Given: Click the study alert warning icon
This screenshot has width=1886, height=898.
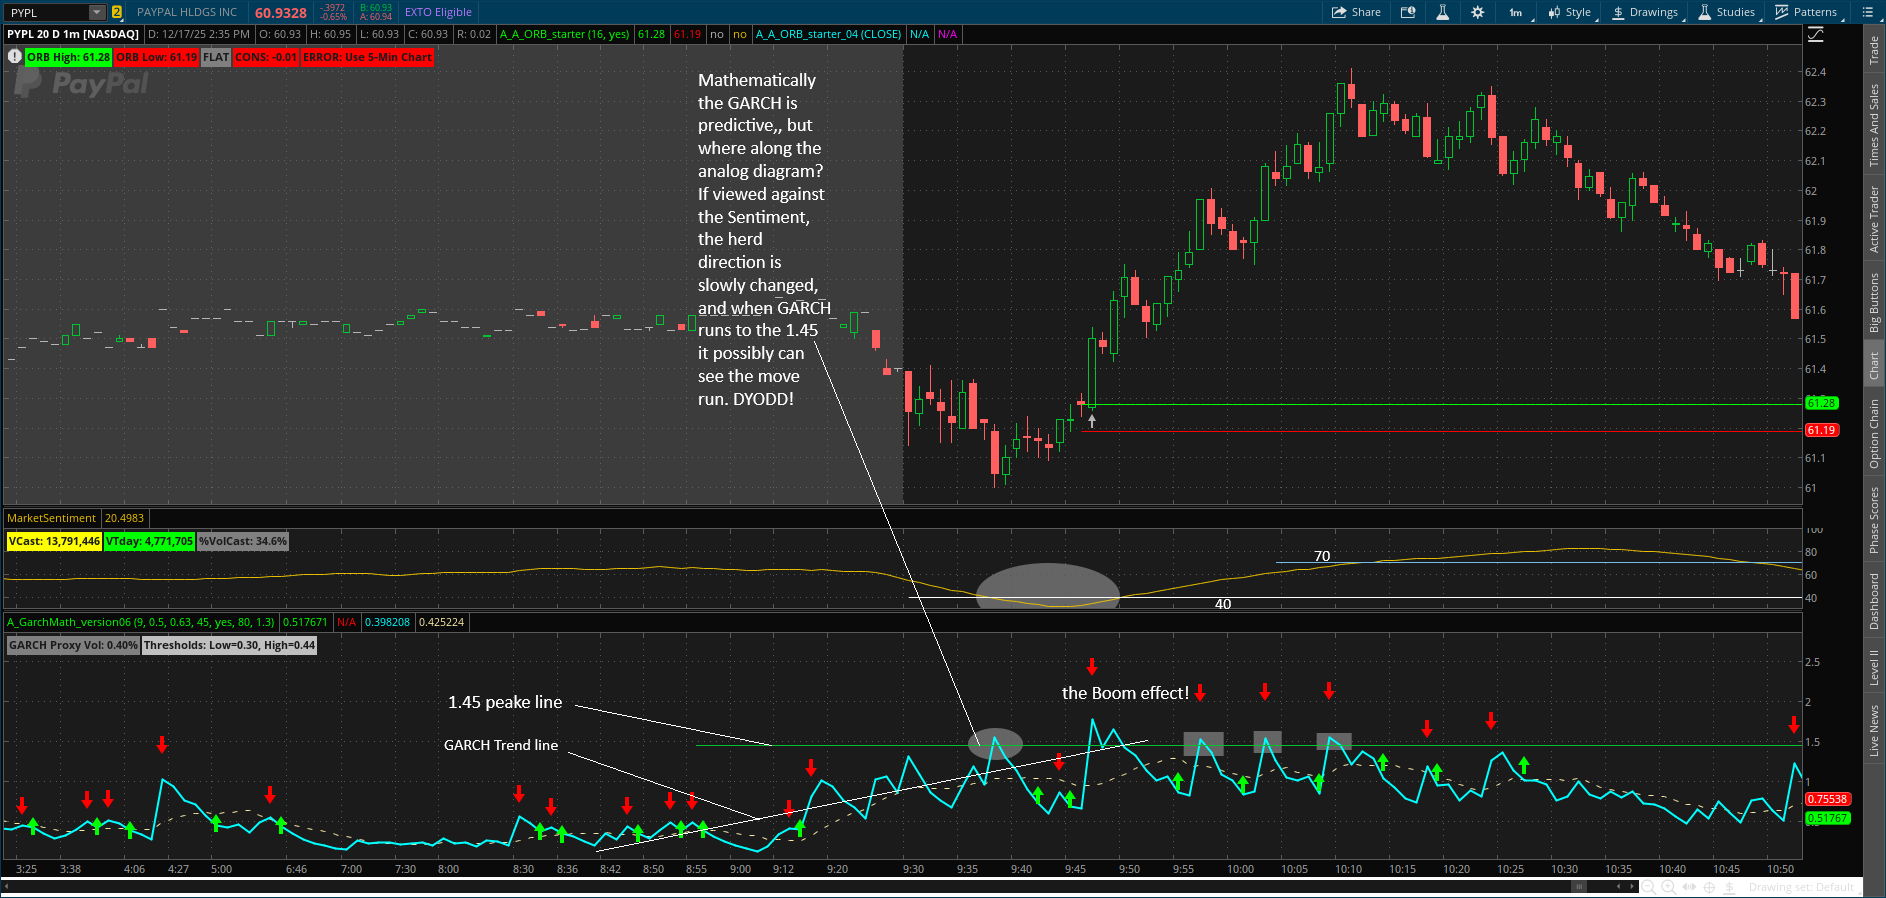Looking at the screenshot, I should tap(14, 57).
